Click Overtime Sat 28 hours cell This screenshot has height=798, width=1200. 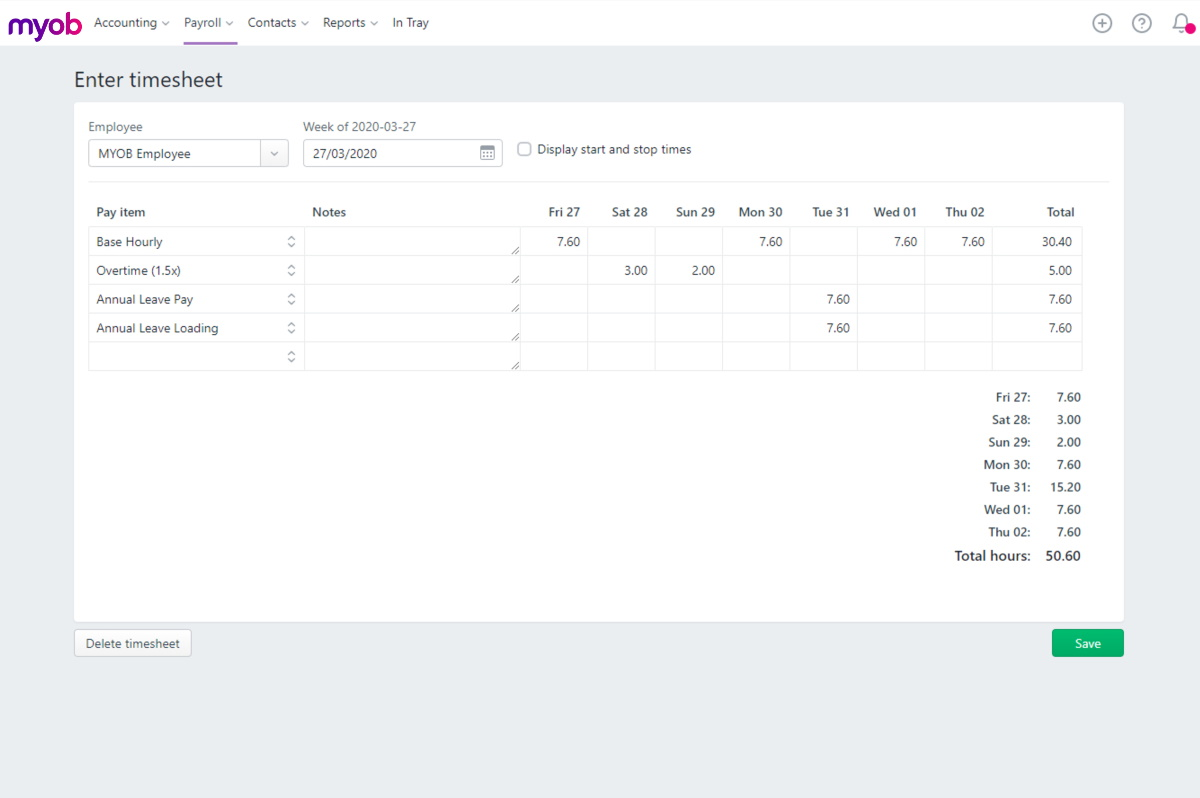(x=621, y=271)
